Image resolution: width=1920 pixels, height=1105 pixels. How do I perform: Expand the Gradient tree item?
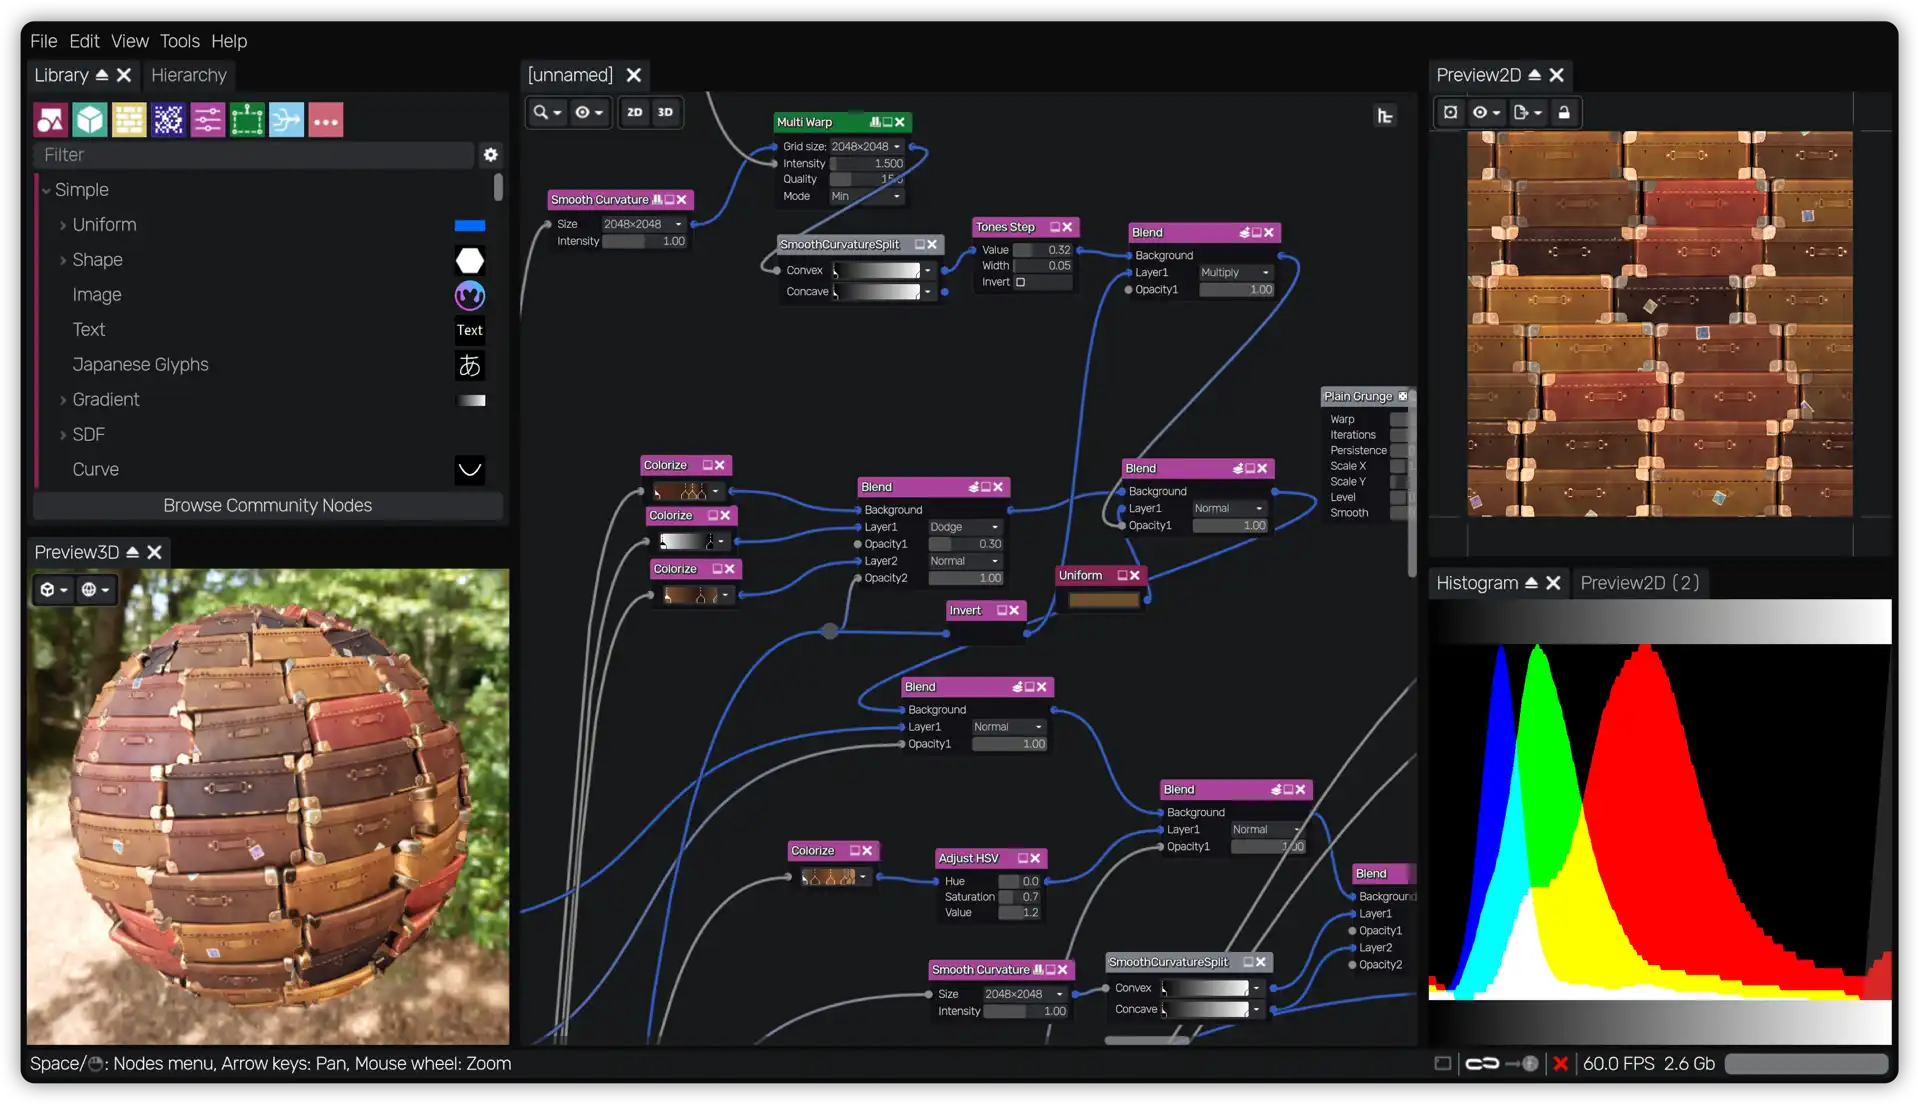pyautogui.click(x=63, y=400)
